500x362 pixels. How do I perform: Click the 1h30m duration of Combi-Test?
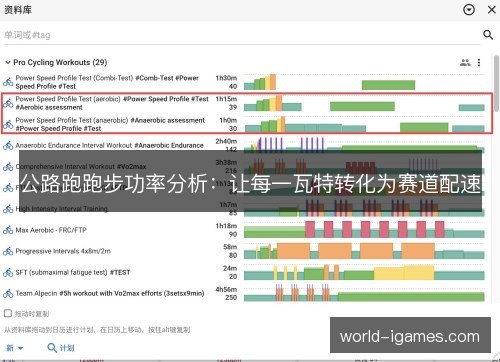226,78
